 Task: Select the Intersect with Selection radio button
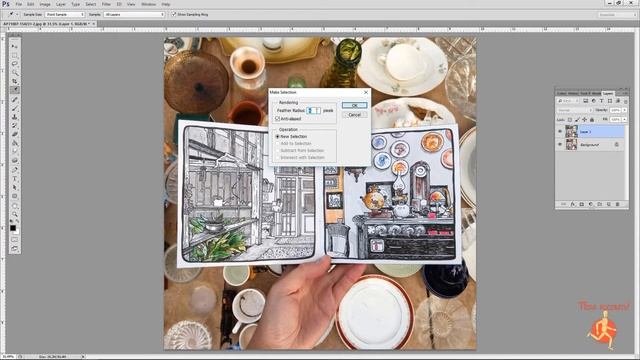[x=278, y=157]
